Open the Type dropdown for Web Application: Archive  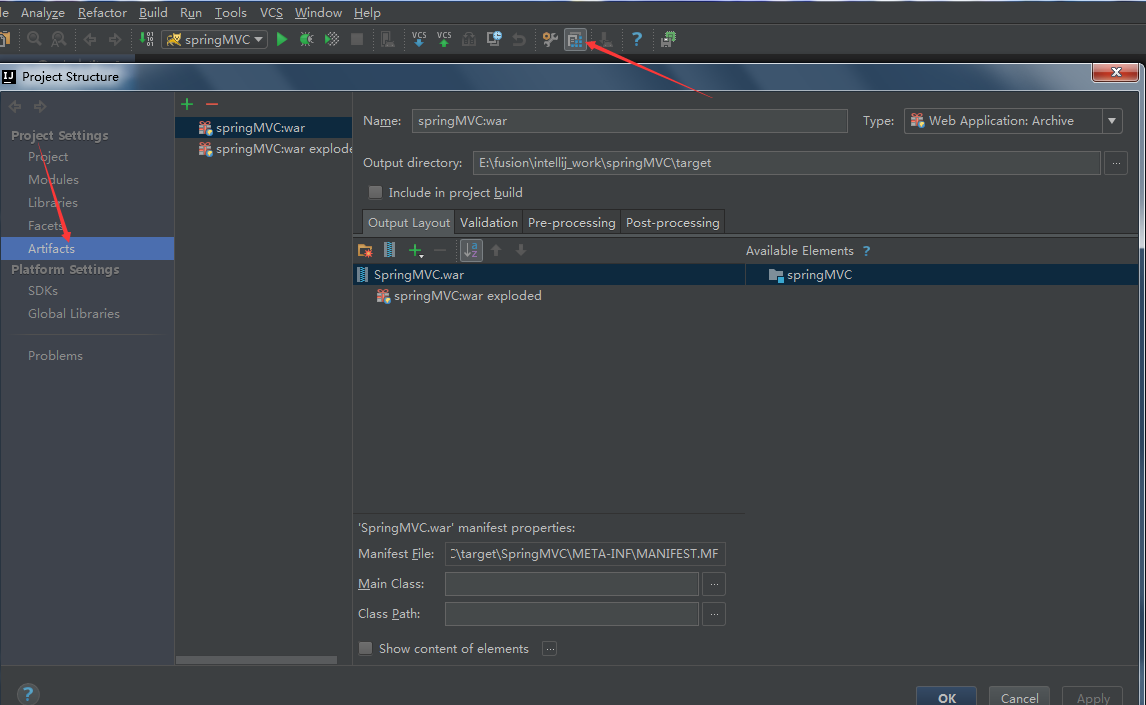tap(1112, 121)
